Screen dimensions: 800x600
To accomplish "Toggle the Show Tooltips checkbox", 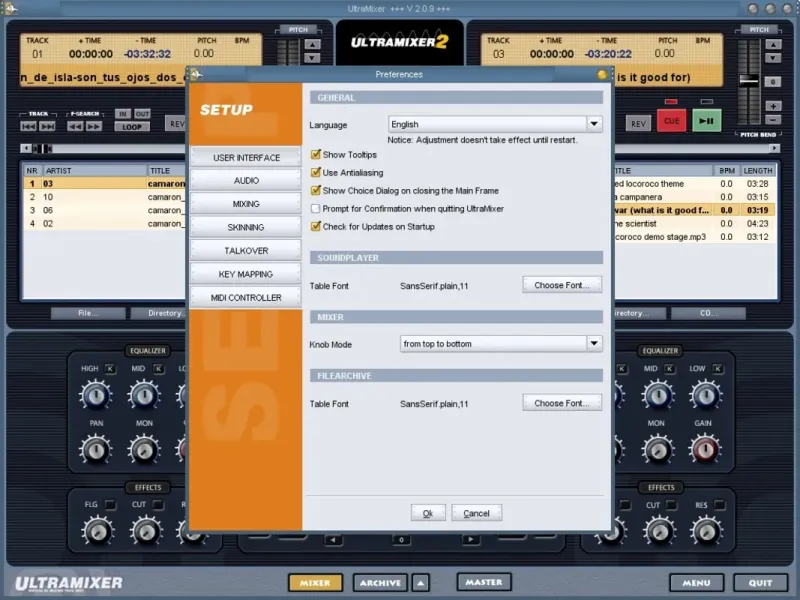I will click(x=316, y=154).
